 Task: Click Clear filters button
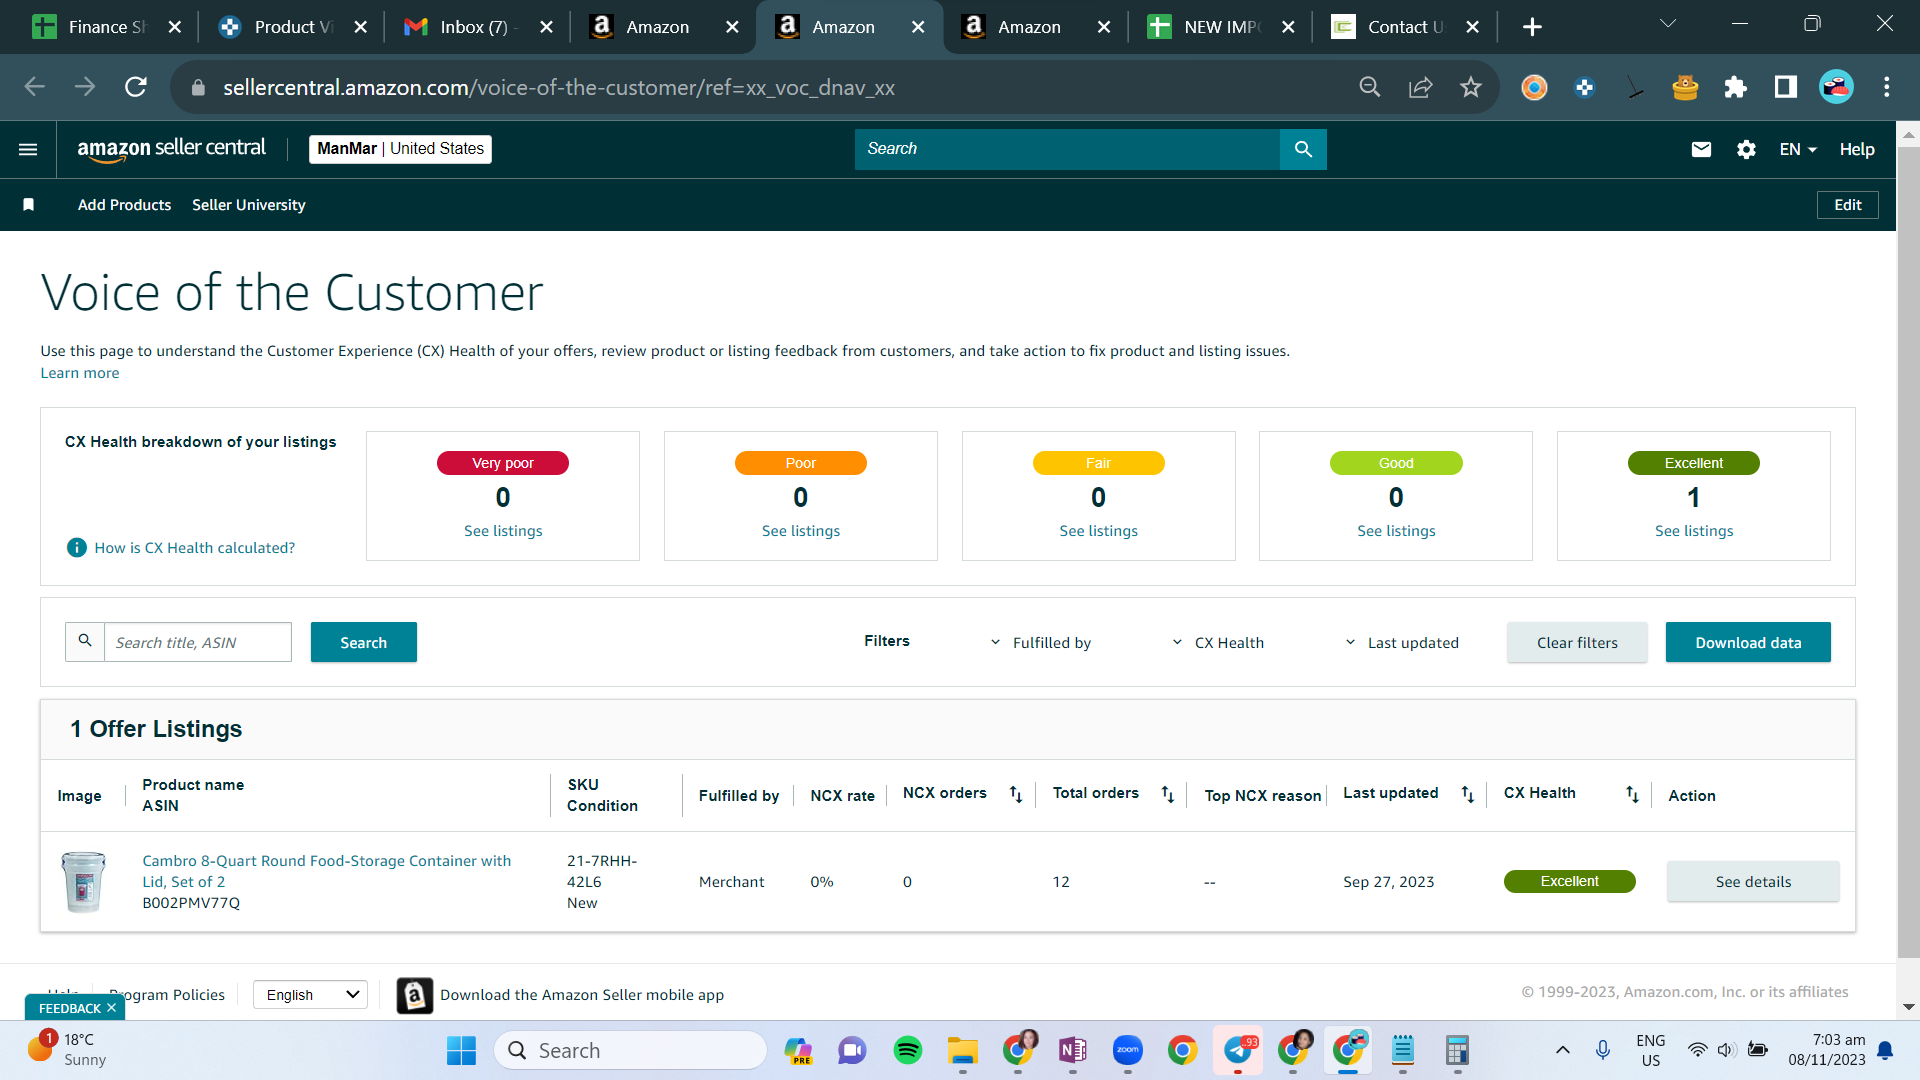pyautogui.click(x=1577, y=642)
